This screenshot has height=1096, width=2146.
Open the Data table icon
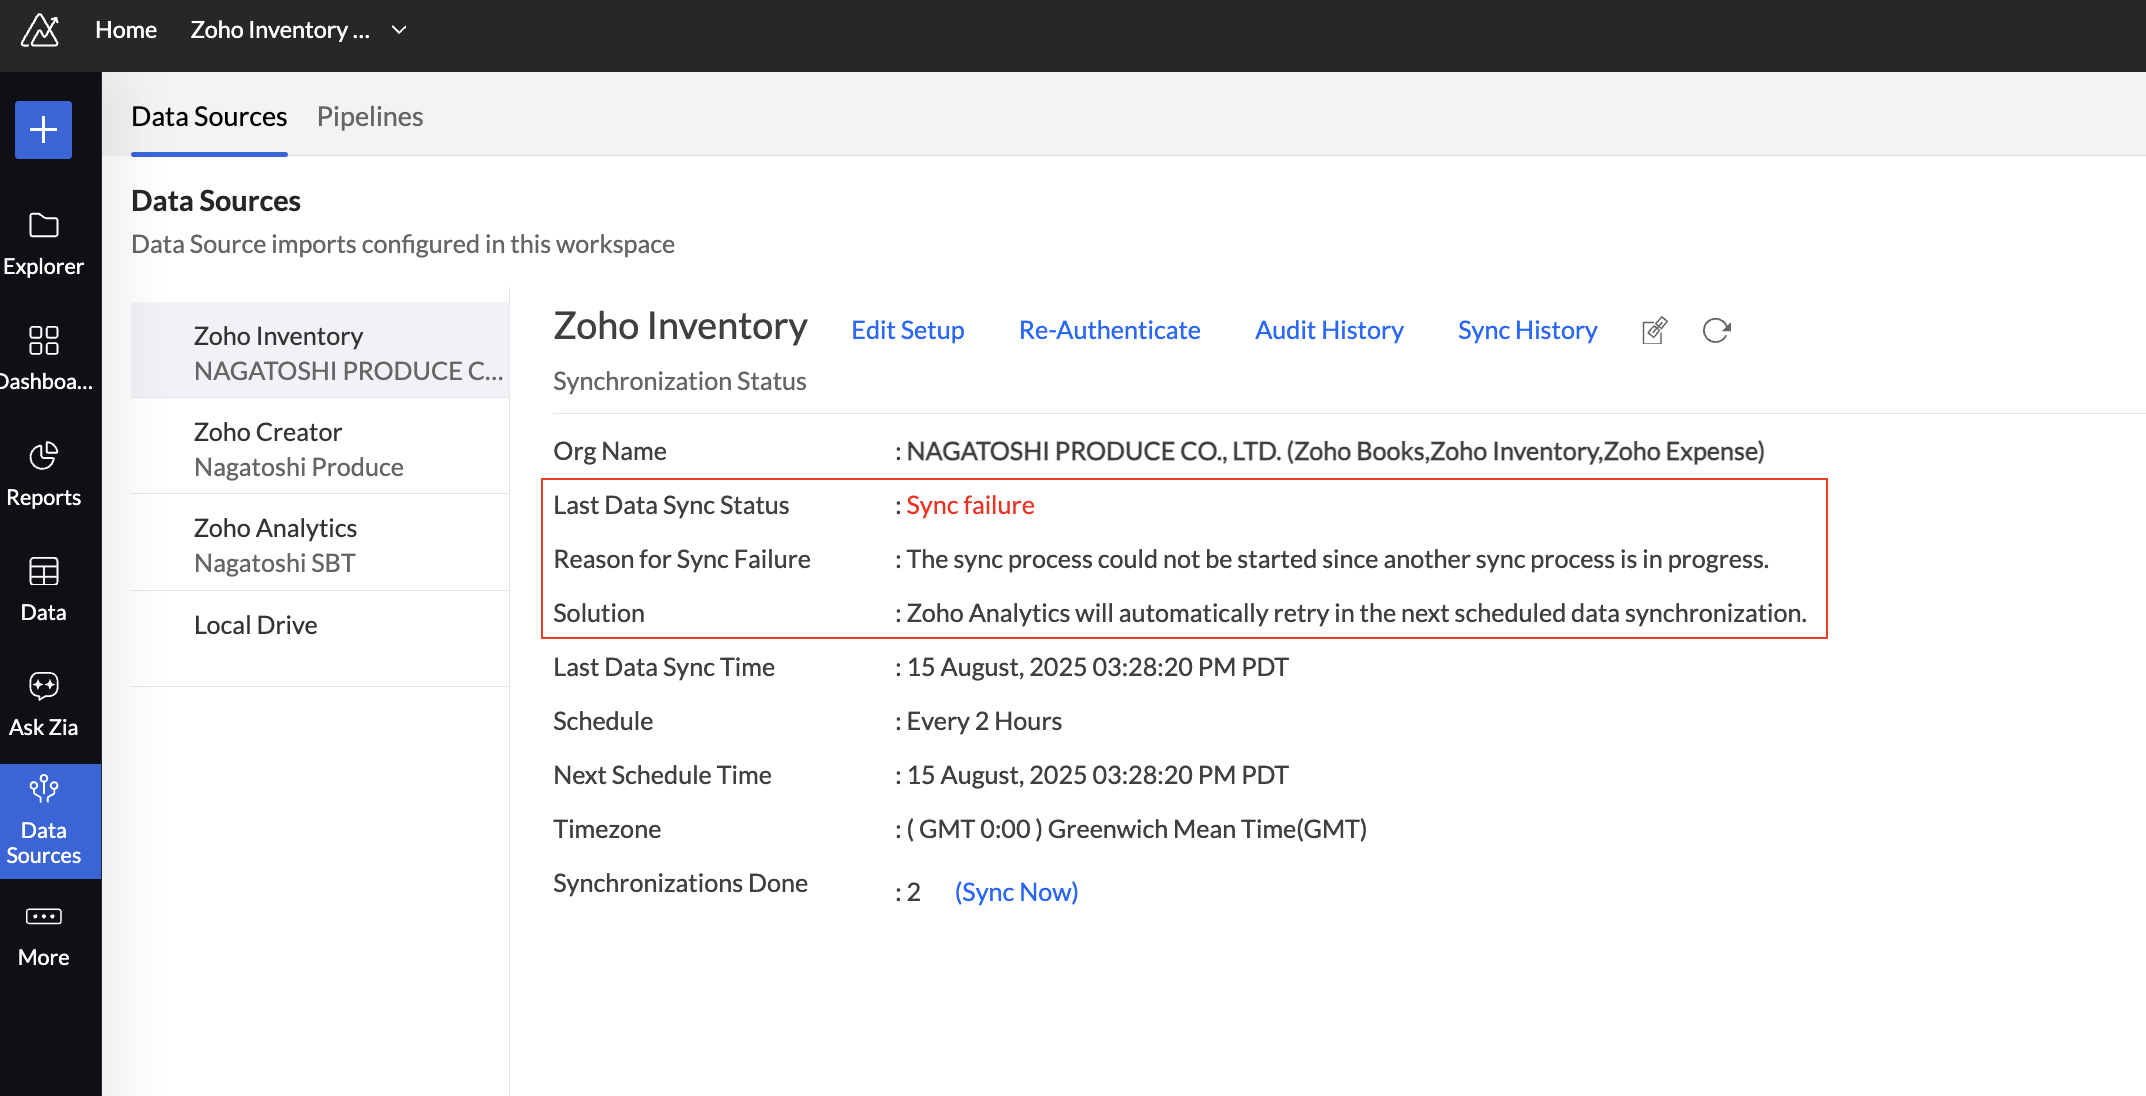click(x=43, y=571)
